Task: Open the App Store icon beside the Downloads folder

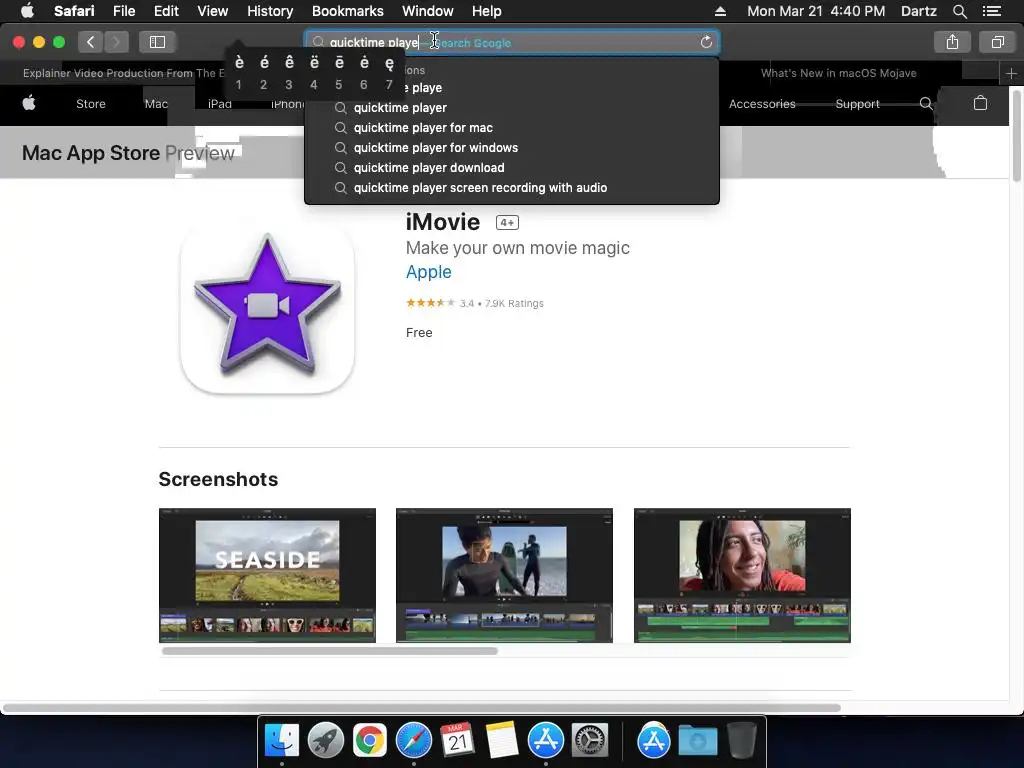Action: 654,741
